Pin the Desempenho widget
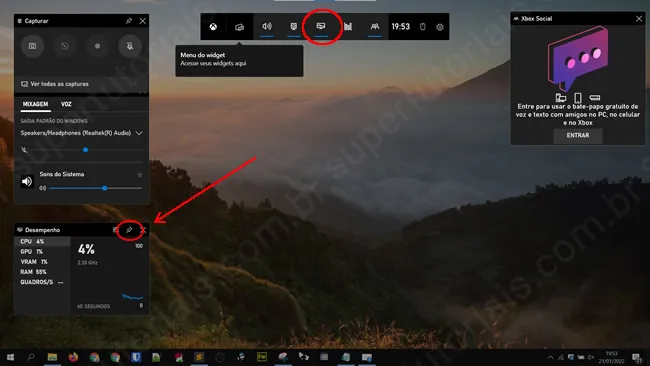Screen dimensions: 650x366 (129, 230)
